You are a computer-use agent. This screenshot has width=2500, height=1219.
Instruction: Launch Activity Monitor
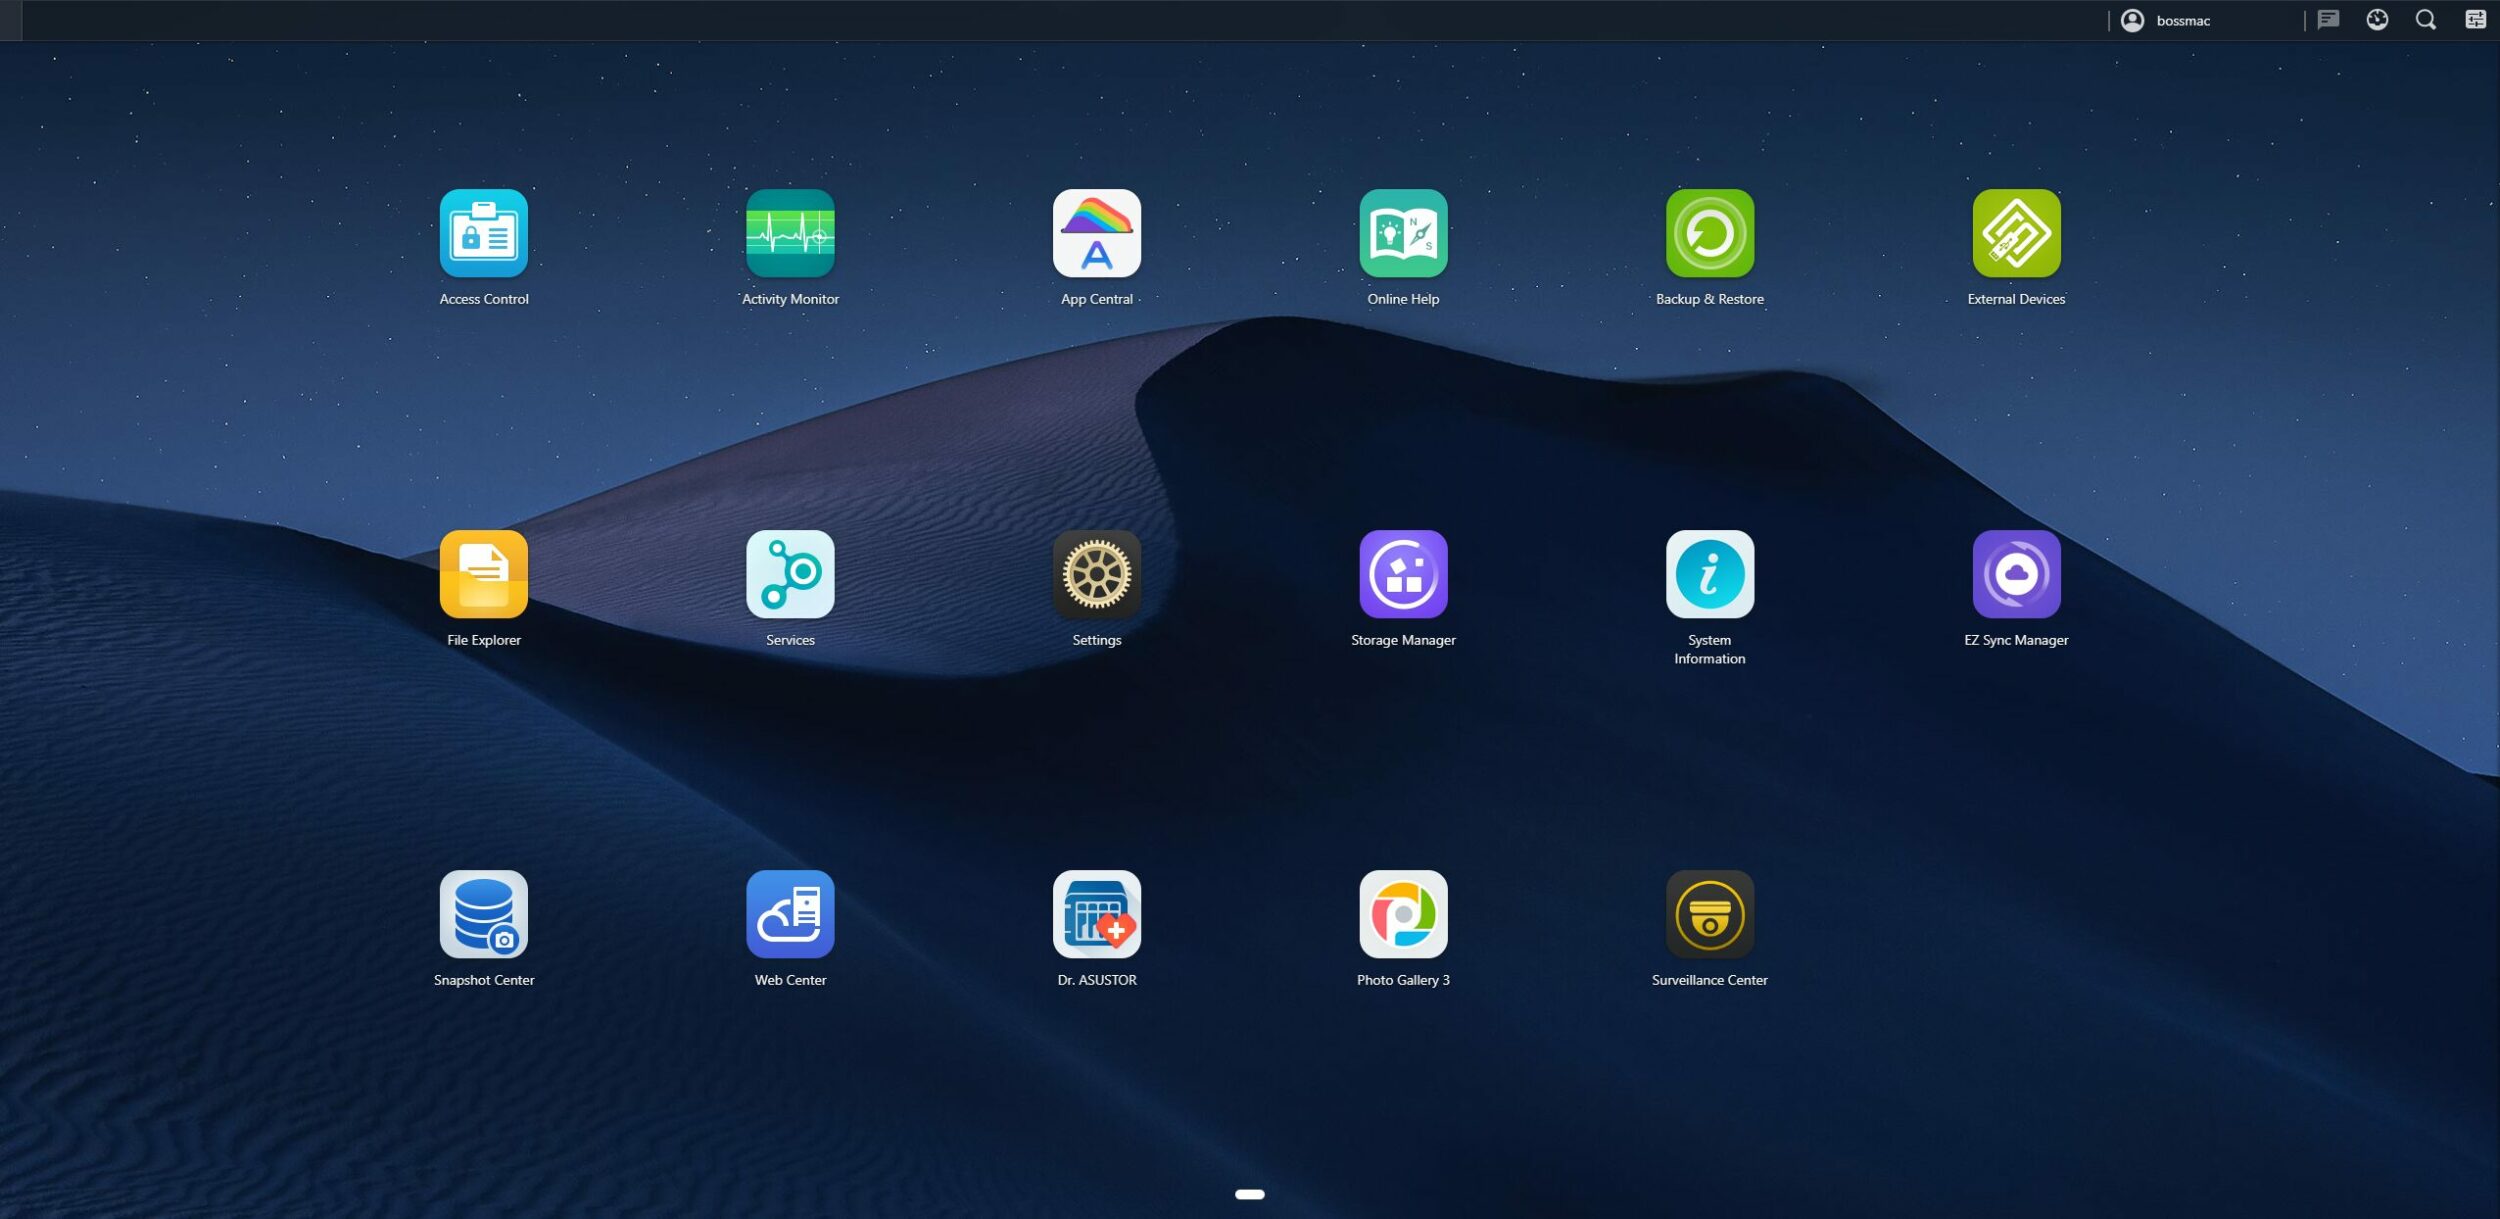point(790,234)
